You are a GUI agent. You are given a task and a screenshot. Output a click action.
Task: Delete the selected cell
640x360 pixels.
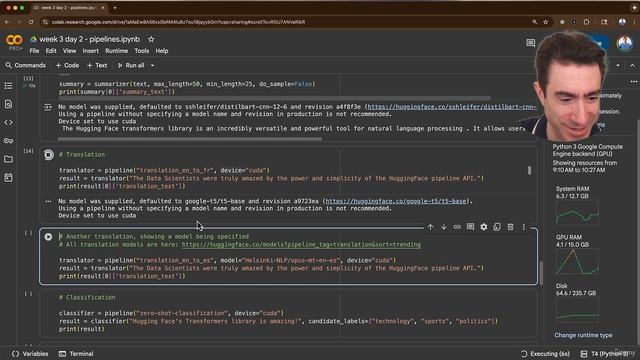(x=510, y=227)
